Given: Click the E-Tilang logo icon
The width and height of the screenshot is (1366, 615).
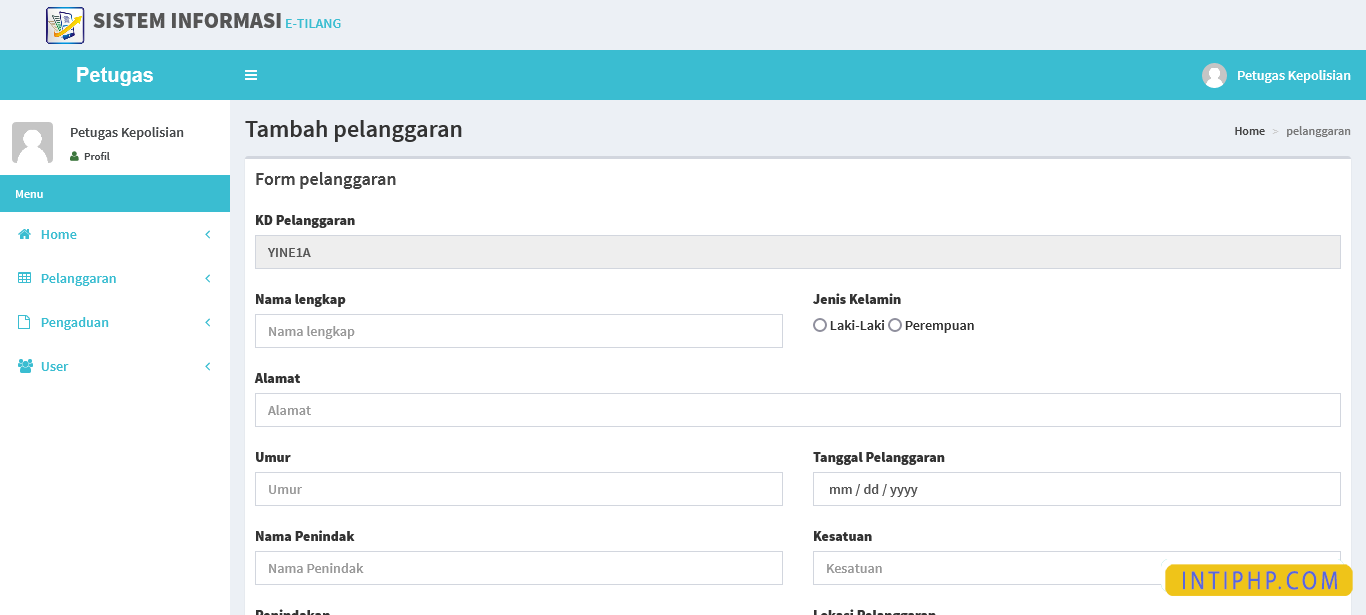Looking at the screenshot, I should pyautogui.click(x=65, y=25).
